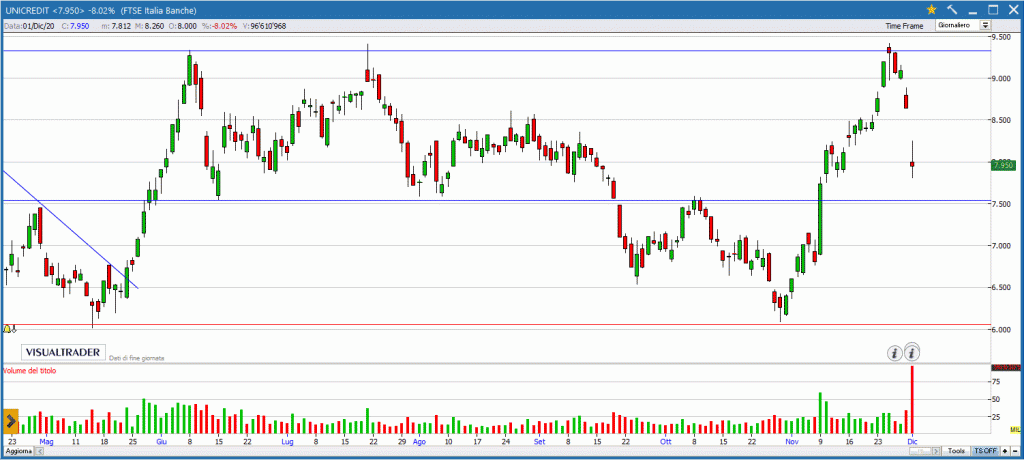Click the 75 volume axis label
Image resolution: width=1024 pixels, height=460 pixels.
point(997,381)
